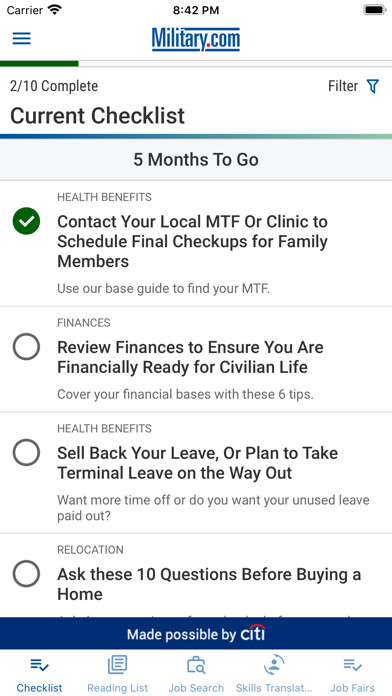Tap the Military.com logo
392x696 pixels.
196,39
